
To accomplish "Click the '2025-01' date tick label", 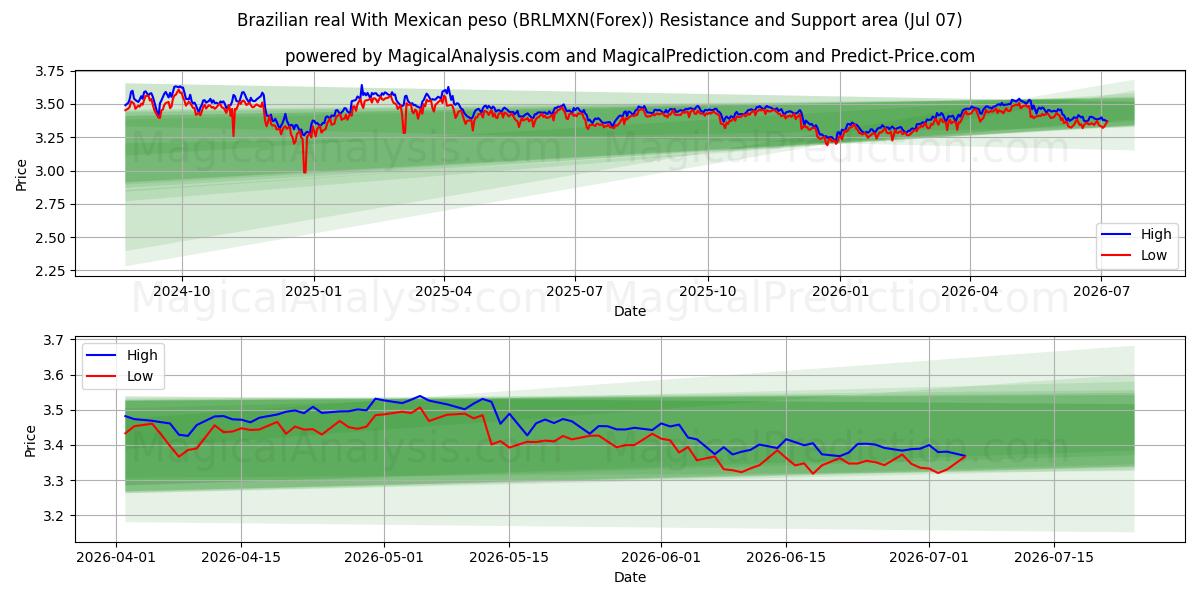I will click(314, 291).
